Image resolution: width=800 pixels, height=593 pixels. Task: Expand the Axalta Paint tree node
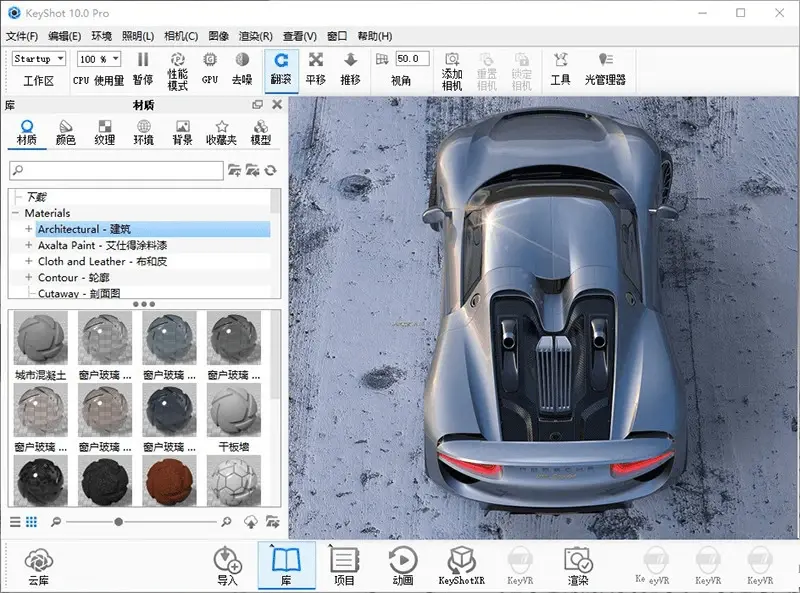pos(29,245)
